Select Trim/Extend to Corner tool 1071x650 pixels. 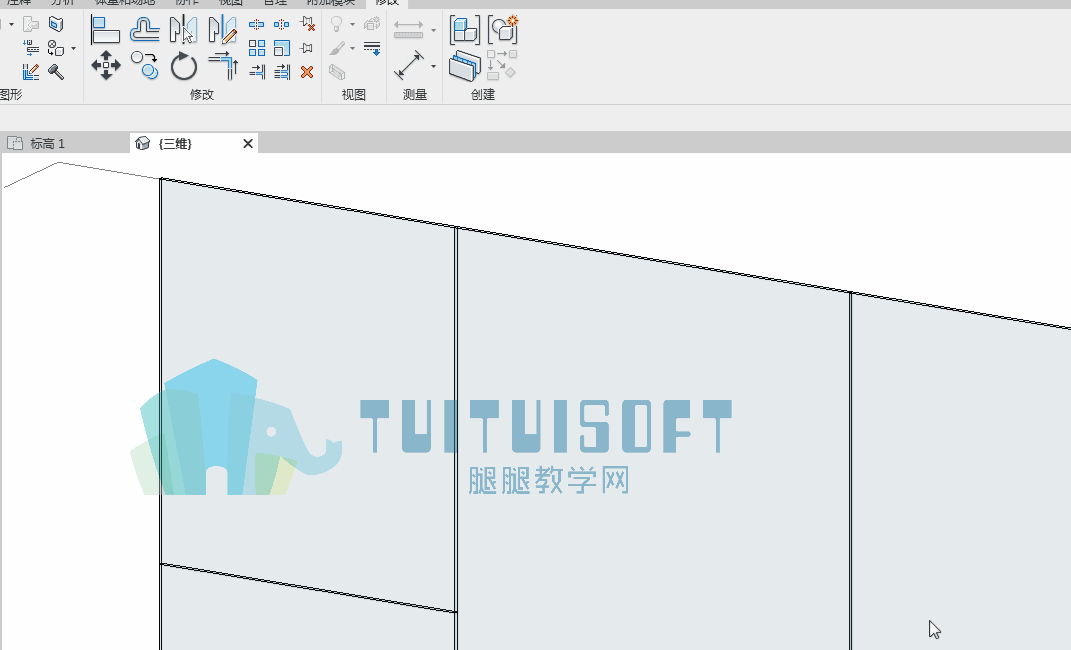223,66
